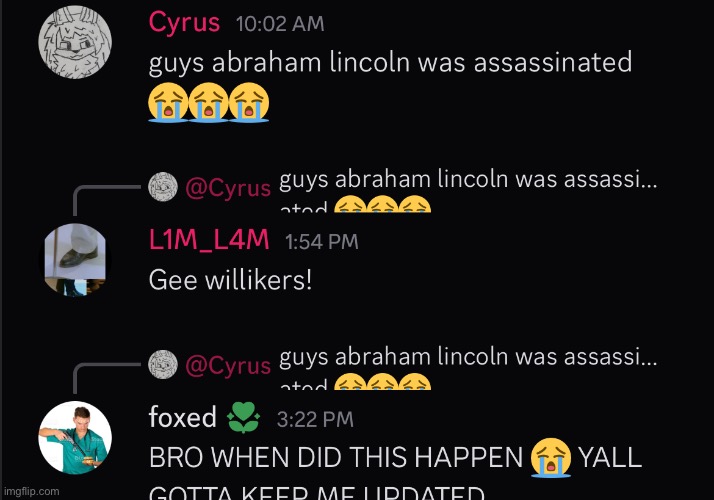Click the foxed username
This screenshot has height=500, width=714.
(182, 417)
